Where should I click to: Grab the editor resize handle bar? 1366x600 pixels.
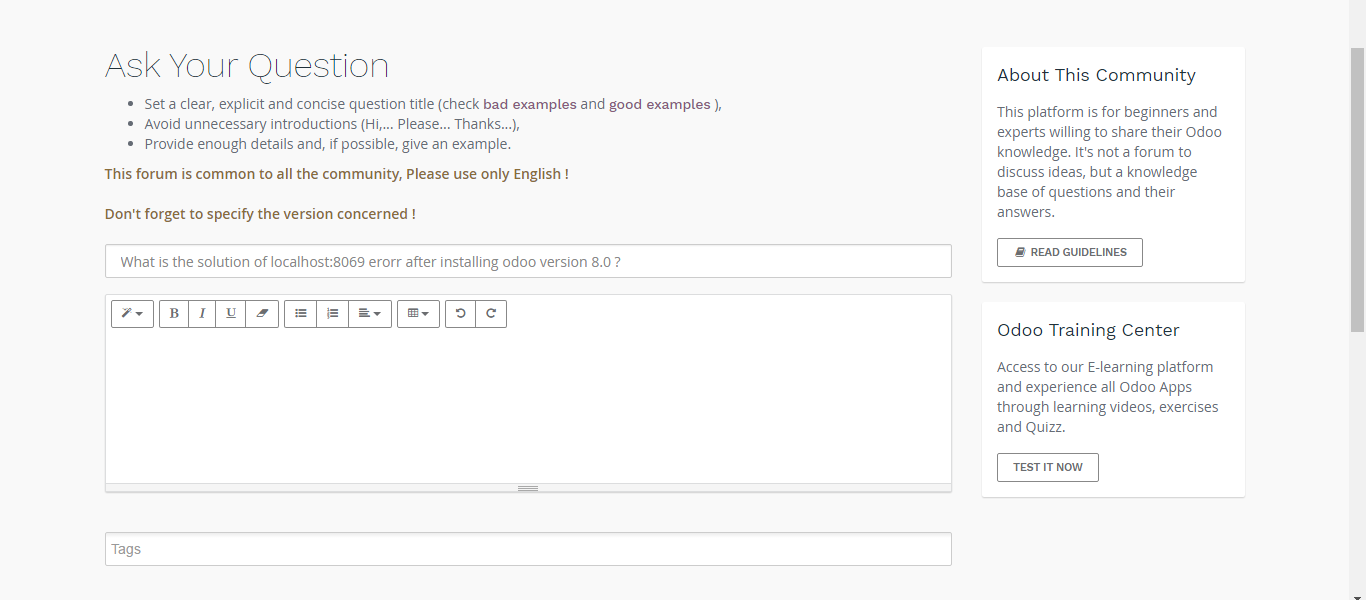[x=528, y=488]
